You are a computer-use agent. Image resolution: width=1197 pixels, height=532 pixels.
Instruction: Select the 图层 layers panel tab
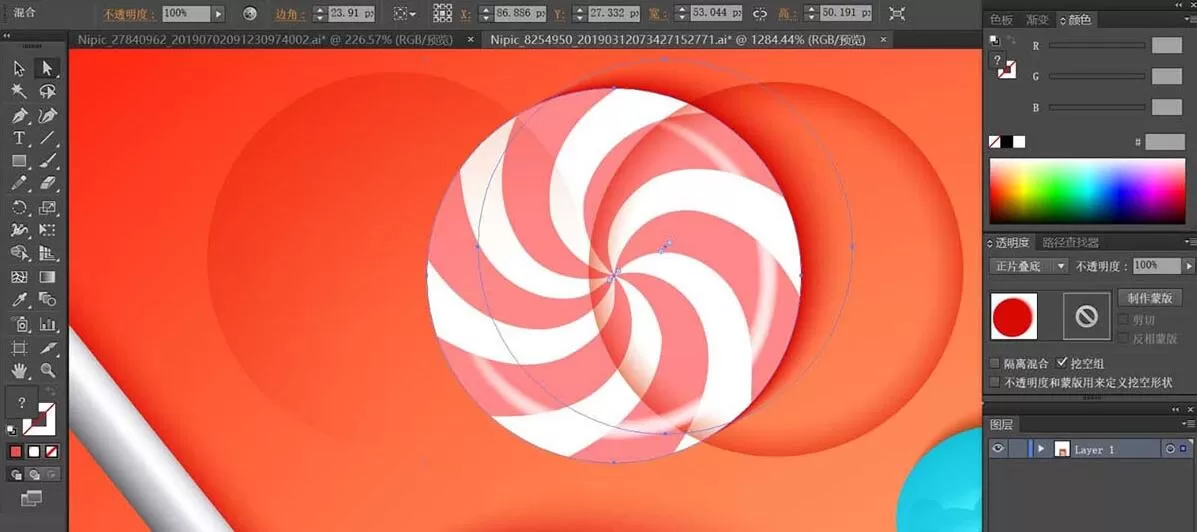pos(1002,424)
